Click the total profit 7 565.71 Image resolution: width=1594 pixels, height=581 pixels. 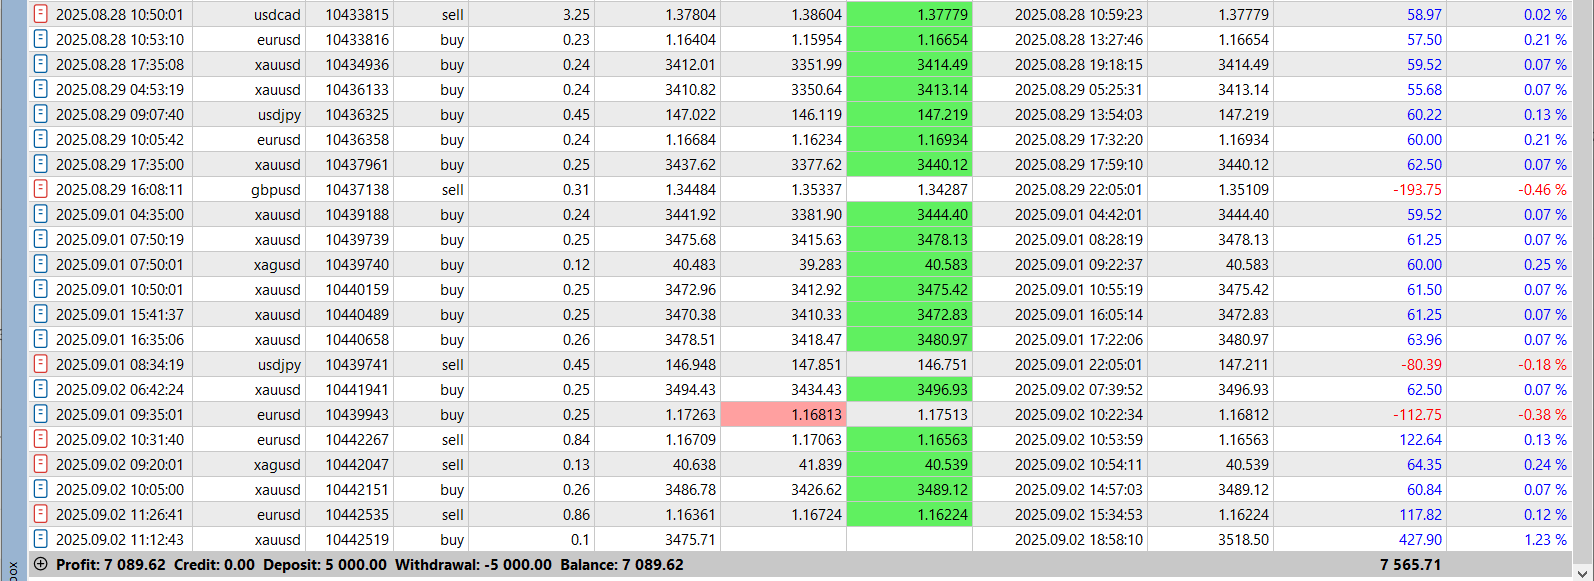pos(1410,565)
